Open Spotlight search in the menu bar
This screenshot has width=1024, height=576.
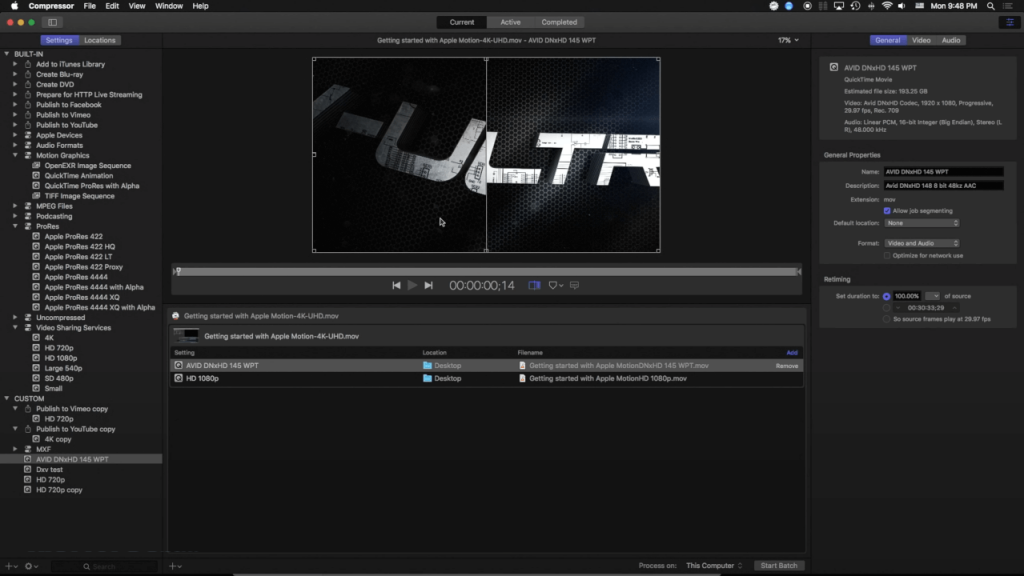991,6
